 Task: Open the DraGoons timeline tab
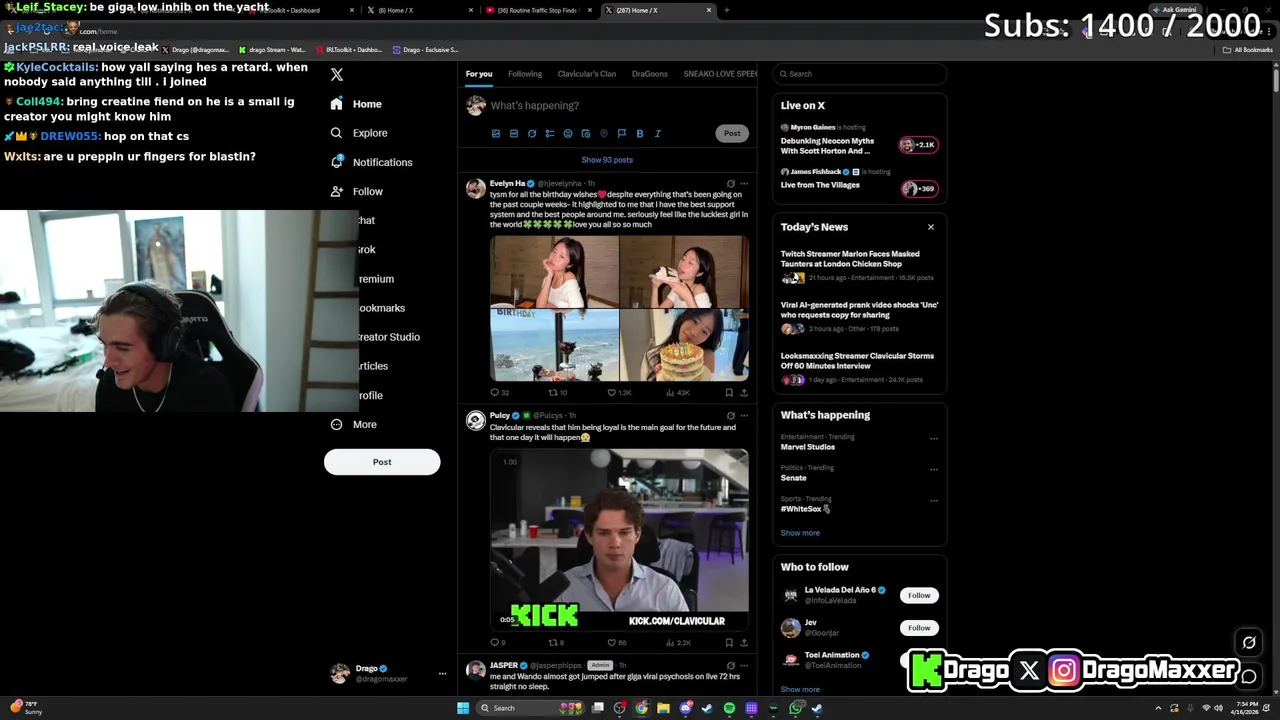(650, 74)
